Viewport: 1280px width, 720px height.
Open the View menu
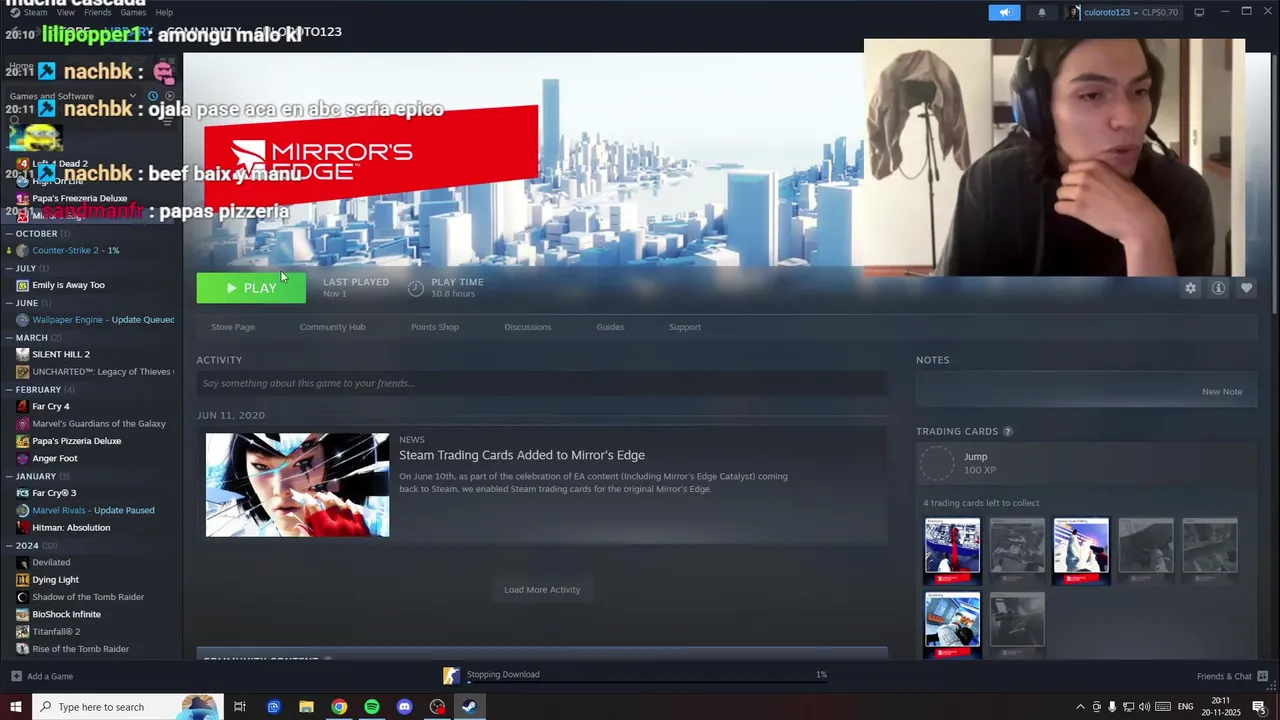click(x=66, y=12)
